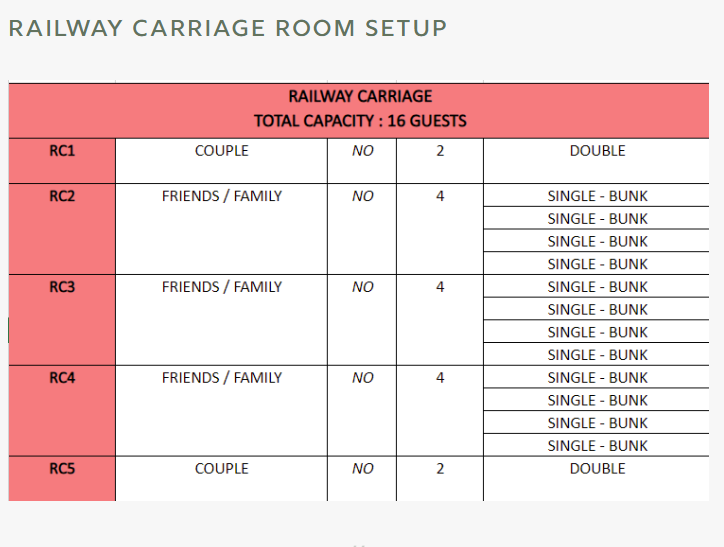724x547 pixels.
Task: Click the FRIENDS / FAMILY cell for RC2
Action: point(222,229)
